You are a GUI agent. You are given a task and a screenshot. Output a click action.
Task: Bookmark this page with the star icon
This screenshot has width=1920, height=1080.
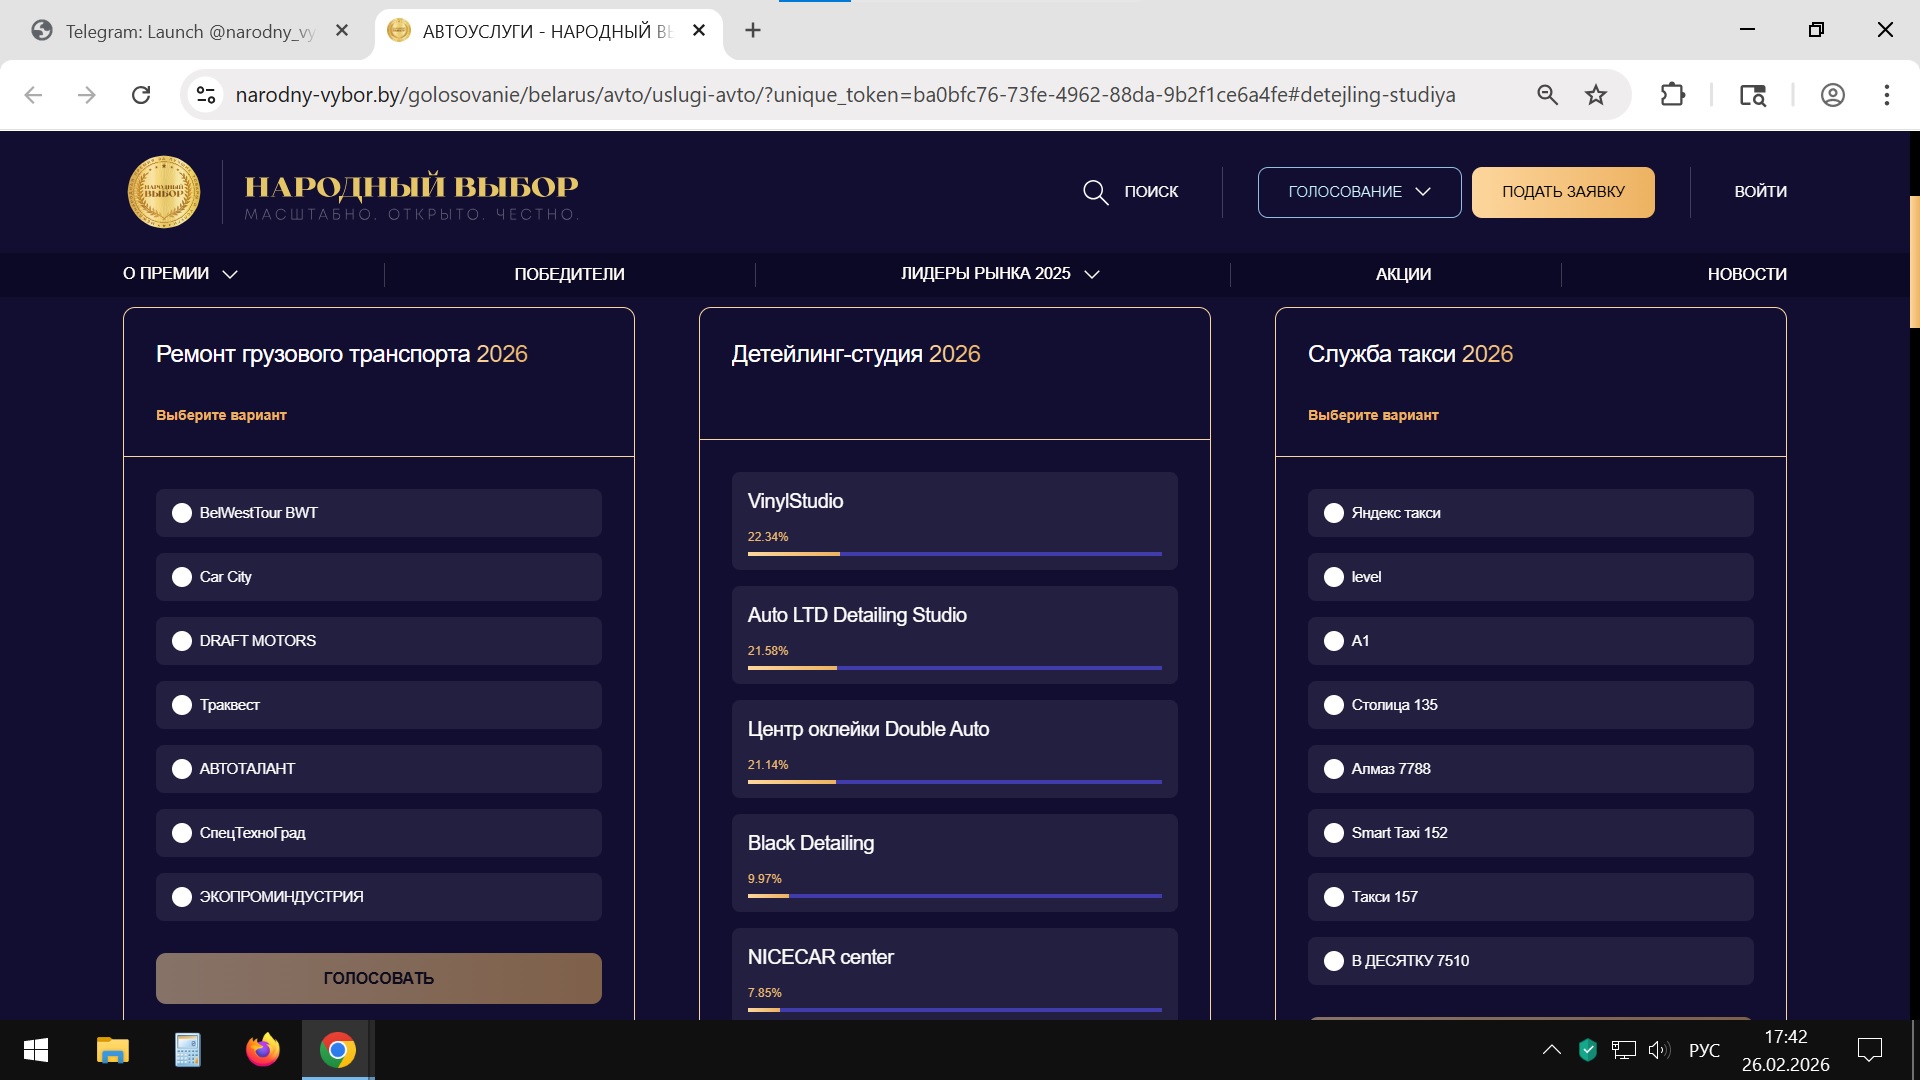pyautogui.click(x=1596, y=95)
